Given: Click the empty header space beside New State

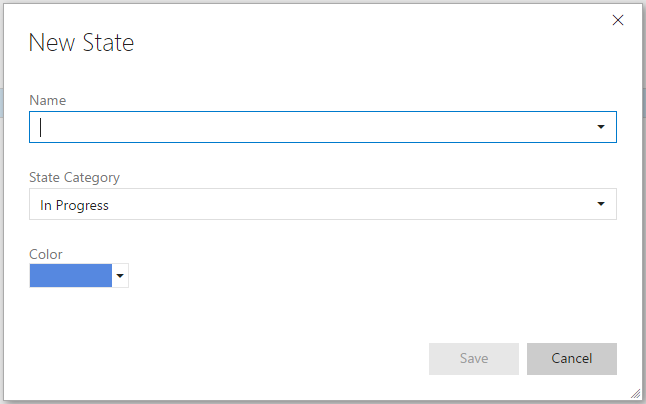Looking at the screenshot, I should tap(371, 43).
